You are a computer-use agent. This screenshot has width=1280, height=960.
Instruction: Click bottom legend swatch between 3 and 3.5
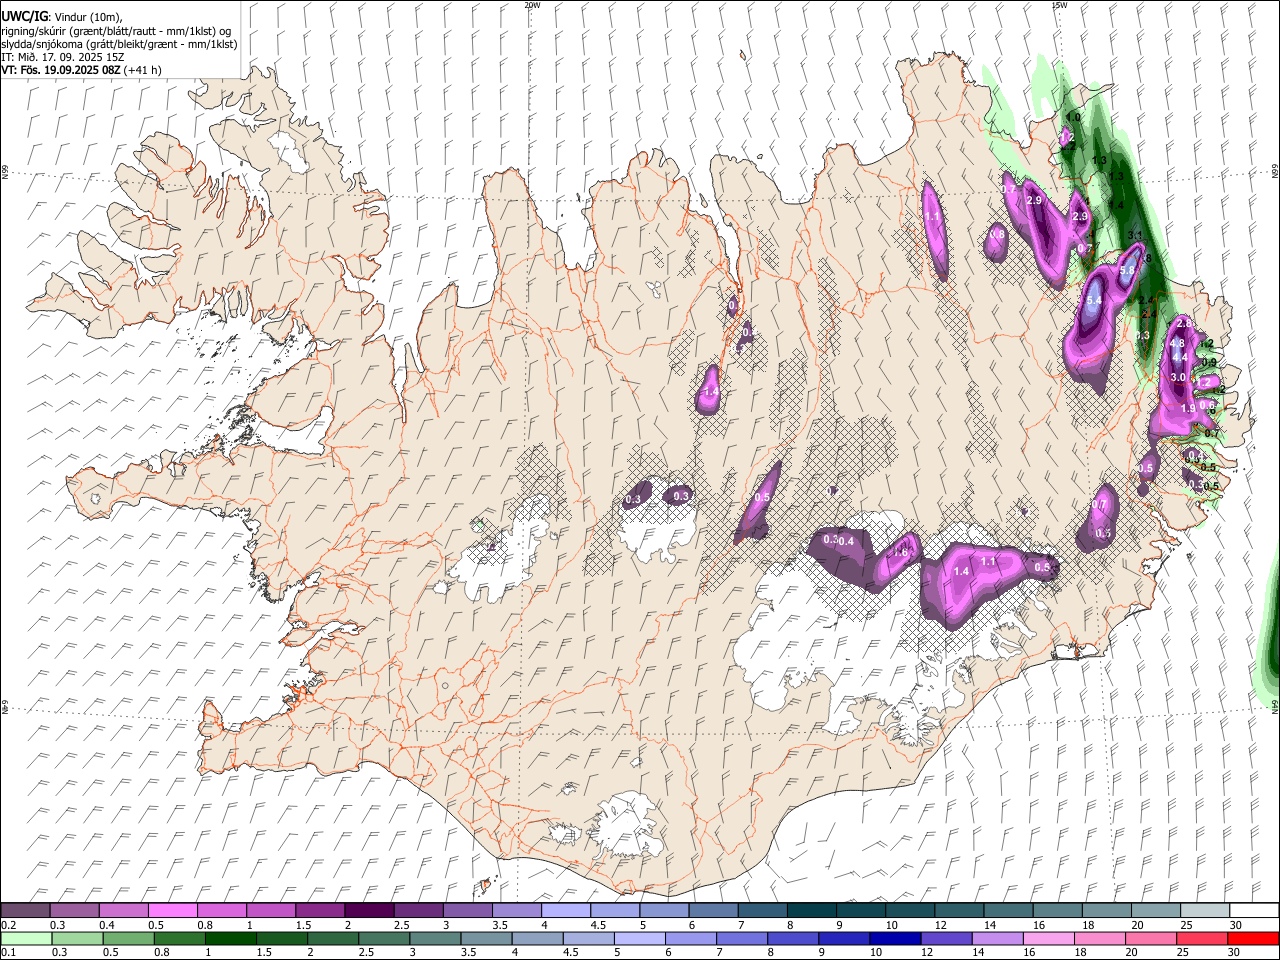tap(435, 938)
